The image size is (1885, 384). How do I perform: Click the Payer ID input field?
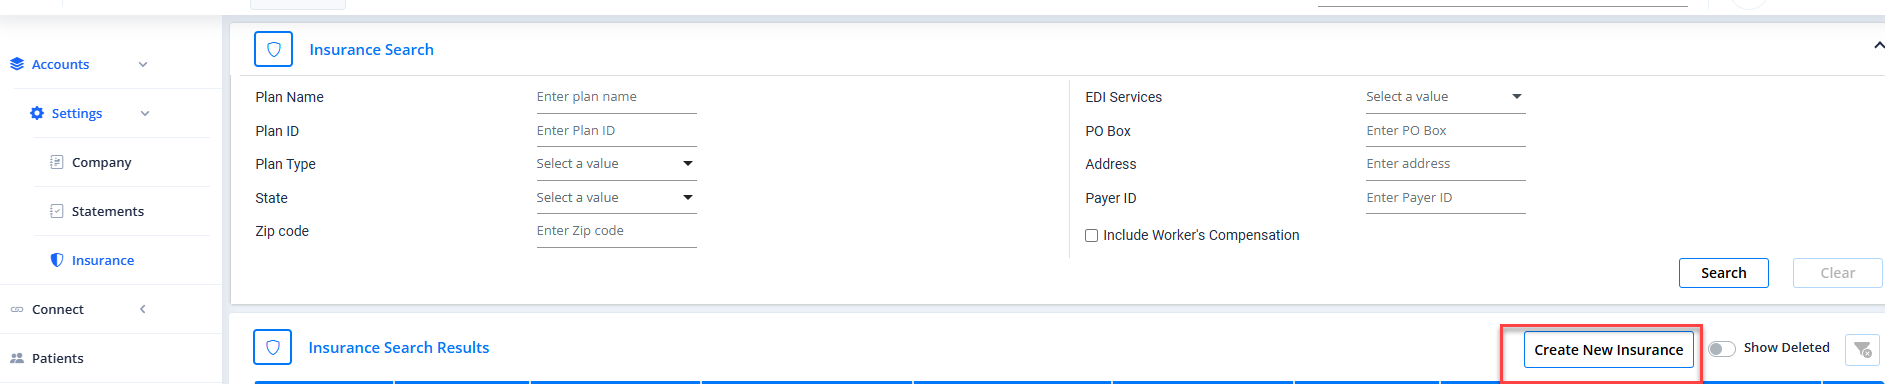(1446, 198)
